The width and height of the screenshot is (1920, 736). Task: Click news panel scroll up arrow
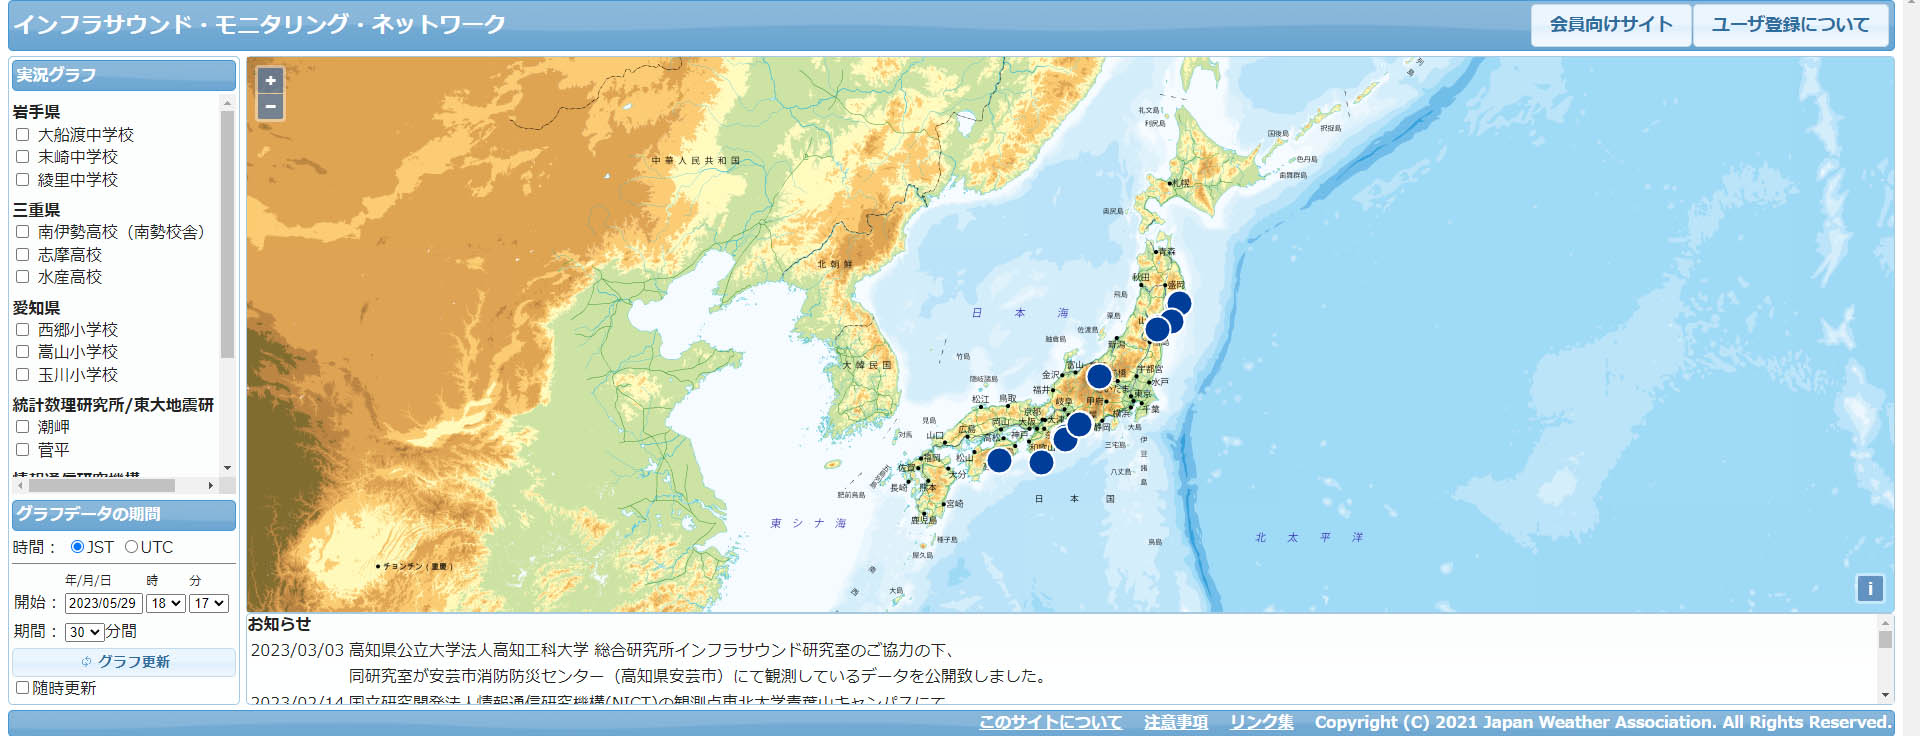(x=1885, y=623)
